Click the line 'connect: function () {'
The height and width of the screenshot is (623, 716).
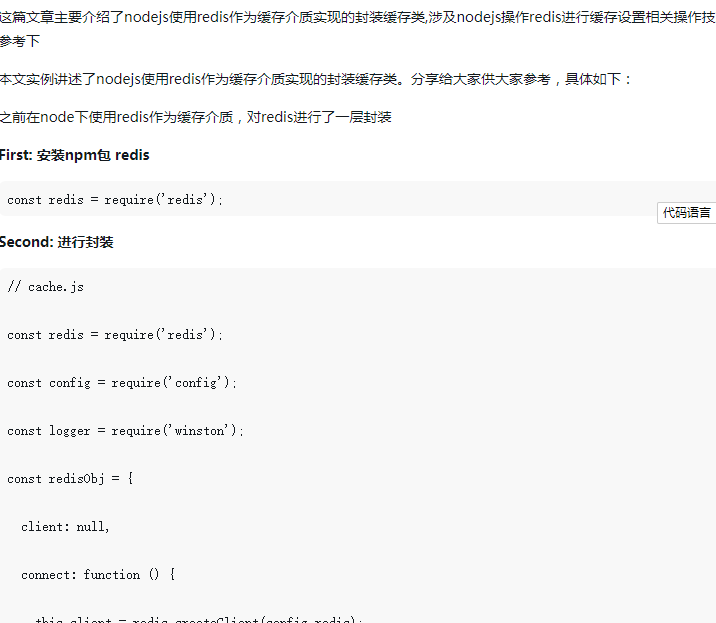pyautogui.click(x=98, y=575)
